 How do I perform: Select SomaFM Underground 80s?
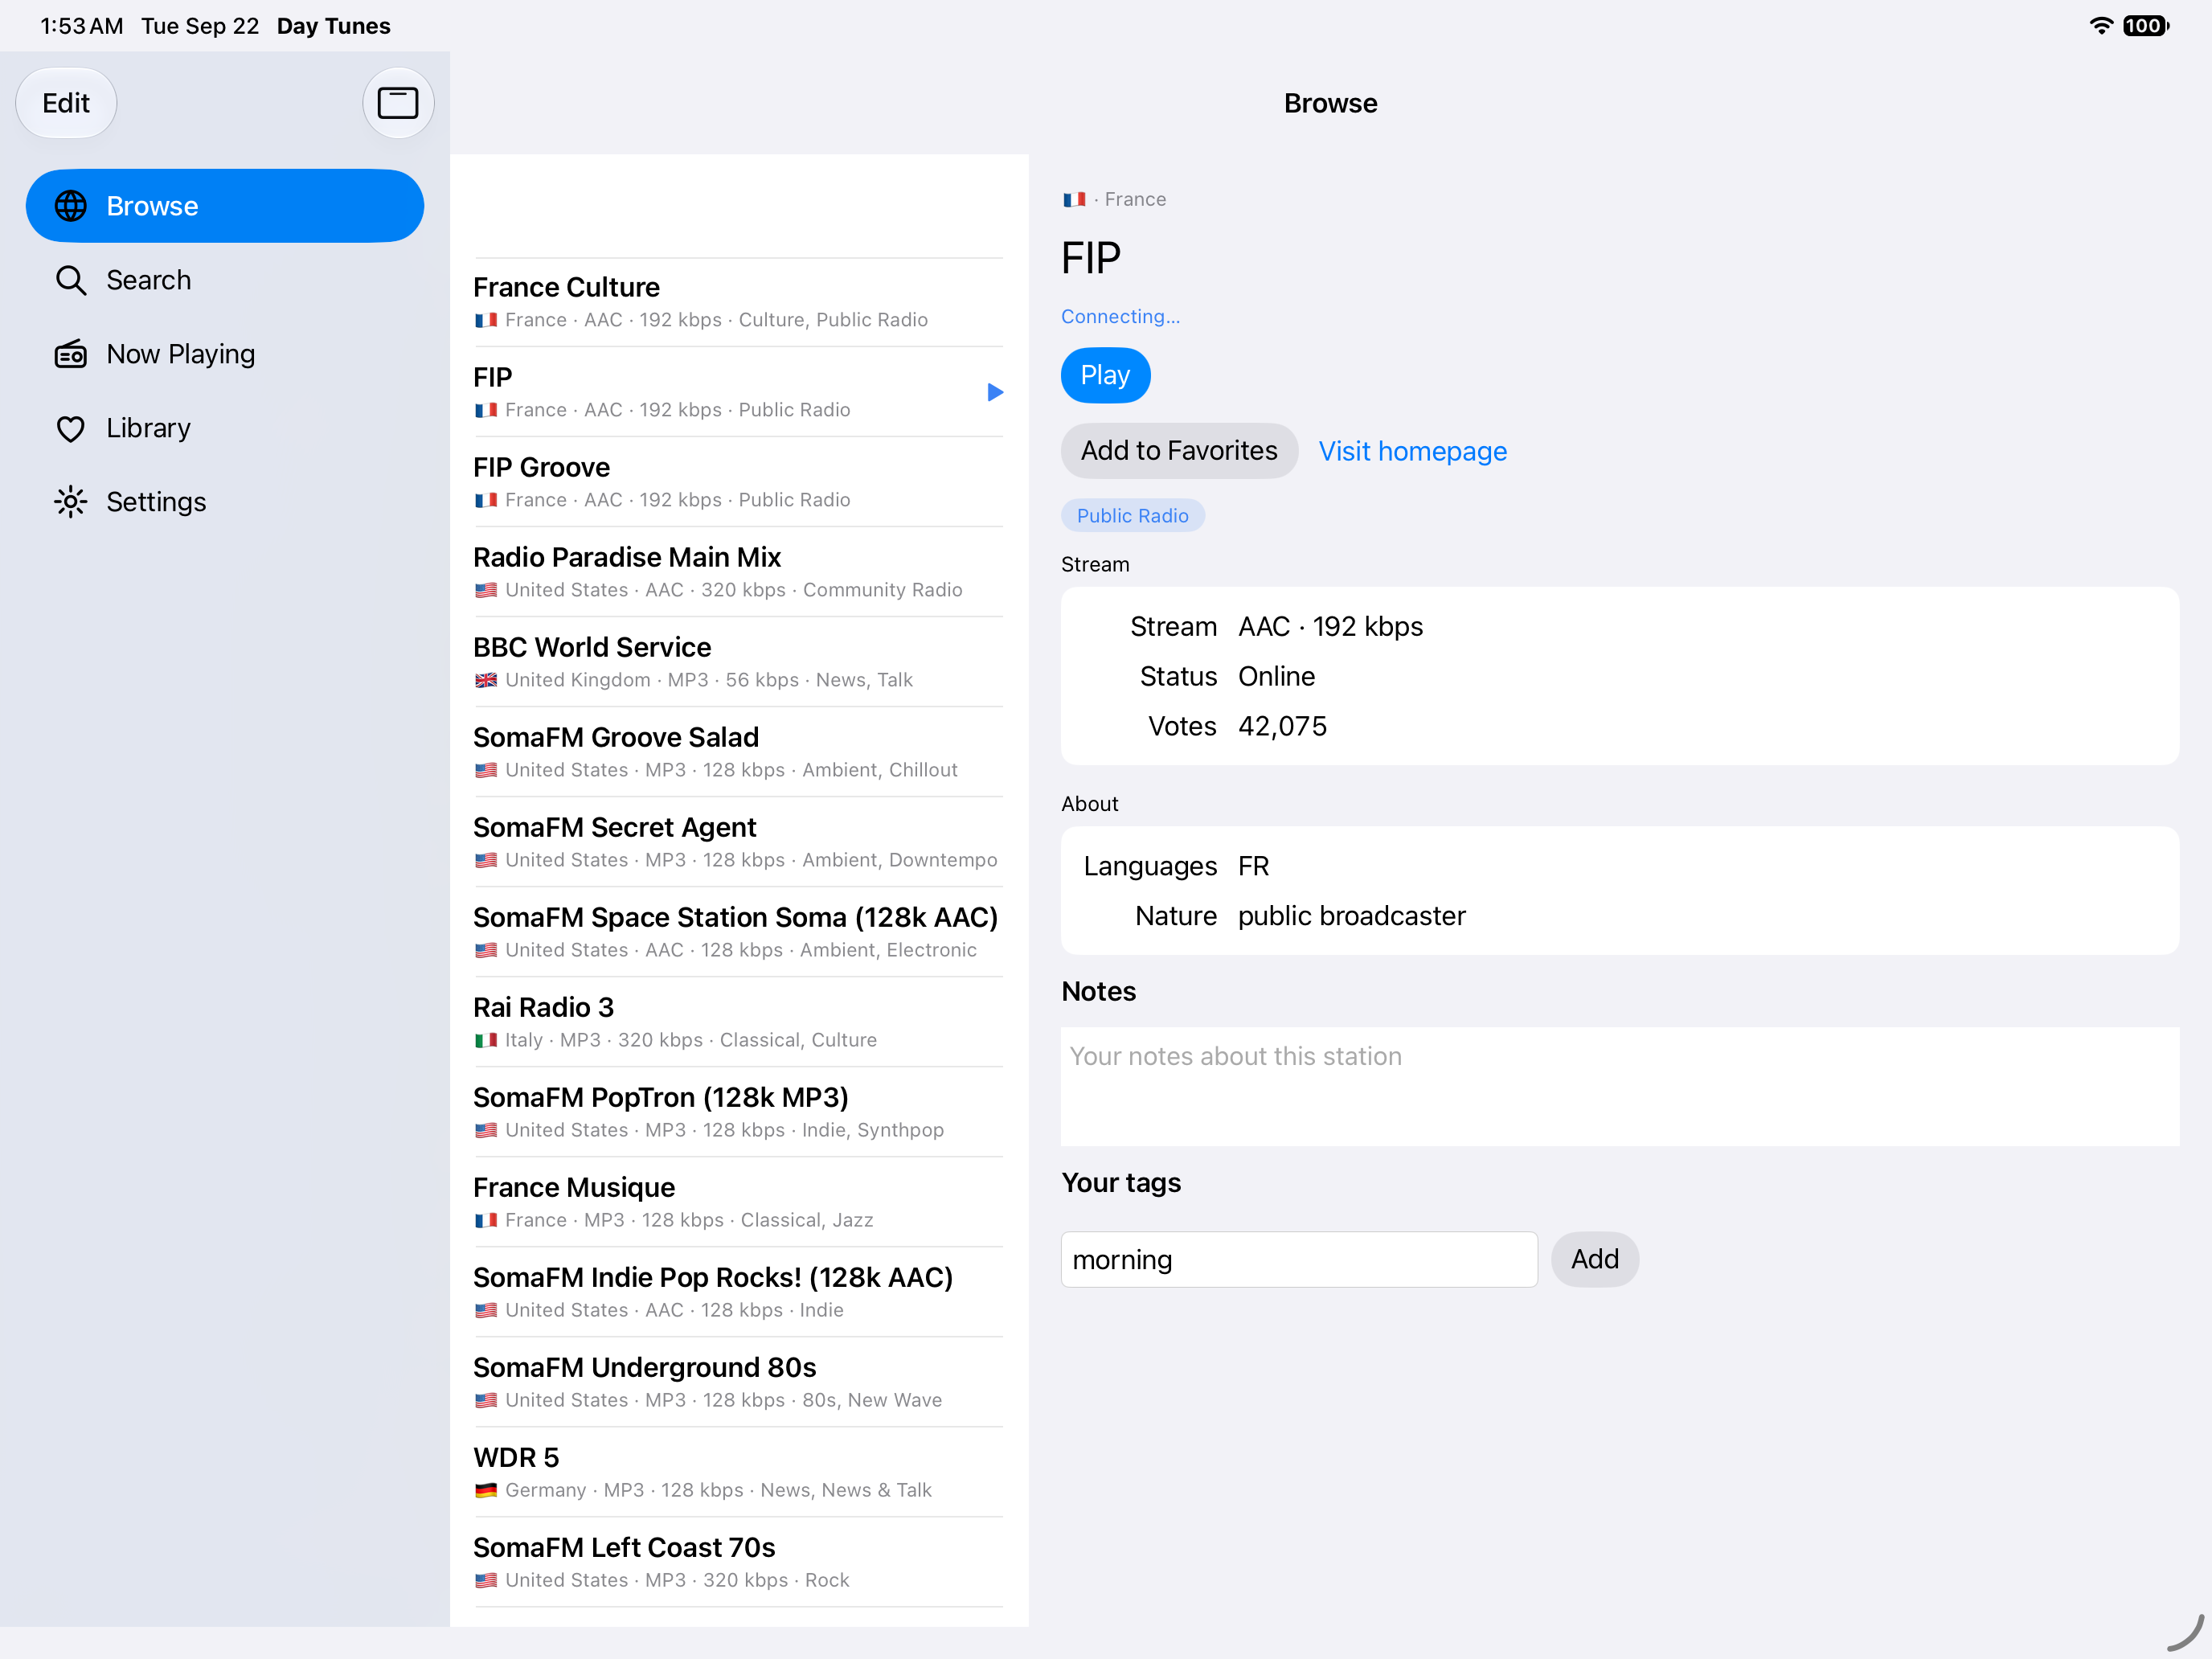[738, 1382]
